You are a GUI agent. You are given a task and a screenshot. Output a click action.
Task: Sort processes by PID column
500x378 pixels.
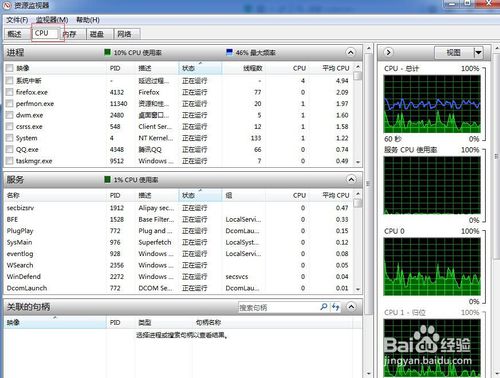tap(120, 68)
